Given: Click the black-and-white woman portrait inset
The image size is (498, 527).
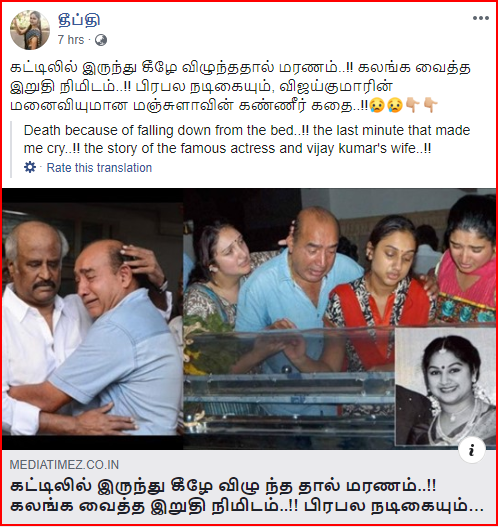Looking at the screenshot, I should [x=446, y=387].
